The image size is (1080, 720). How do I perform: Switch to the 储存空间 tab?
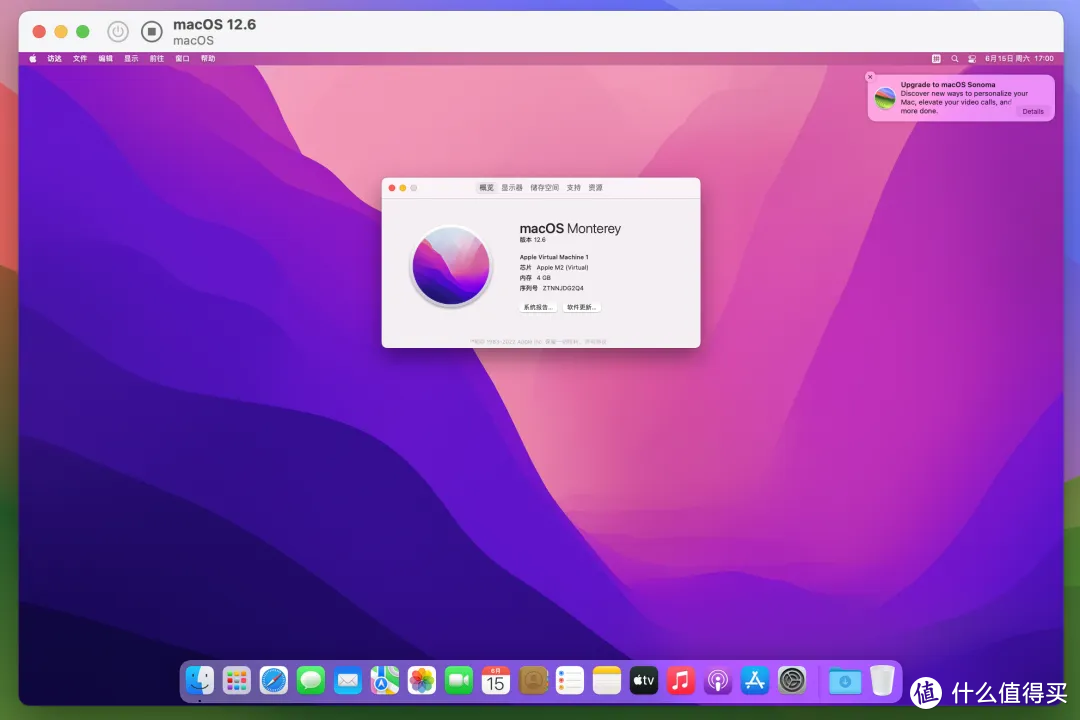point(545,187)
